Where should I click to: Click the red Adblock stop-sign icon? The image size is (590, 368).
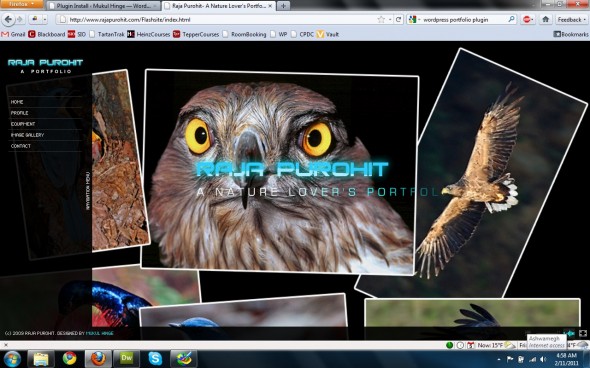click(526, 19)
